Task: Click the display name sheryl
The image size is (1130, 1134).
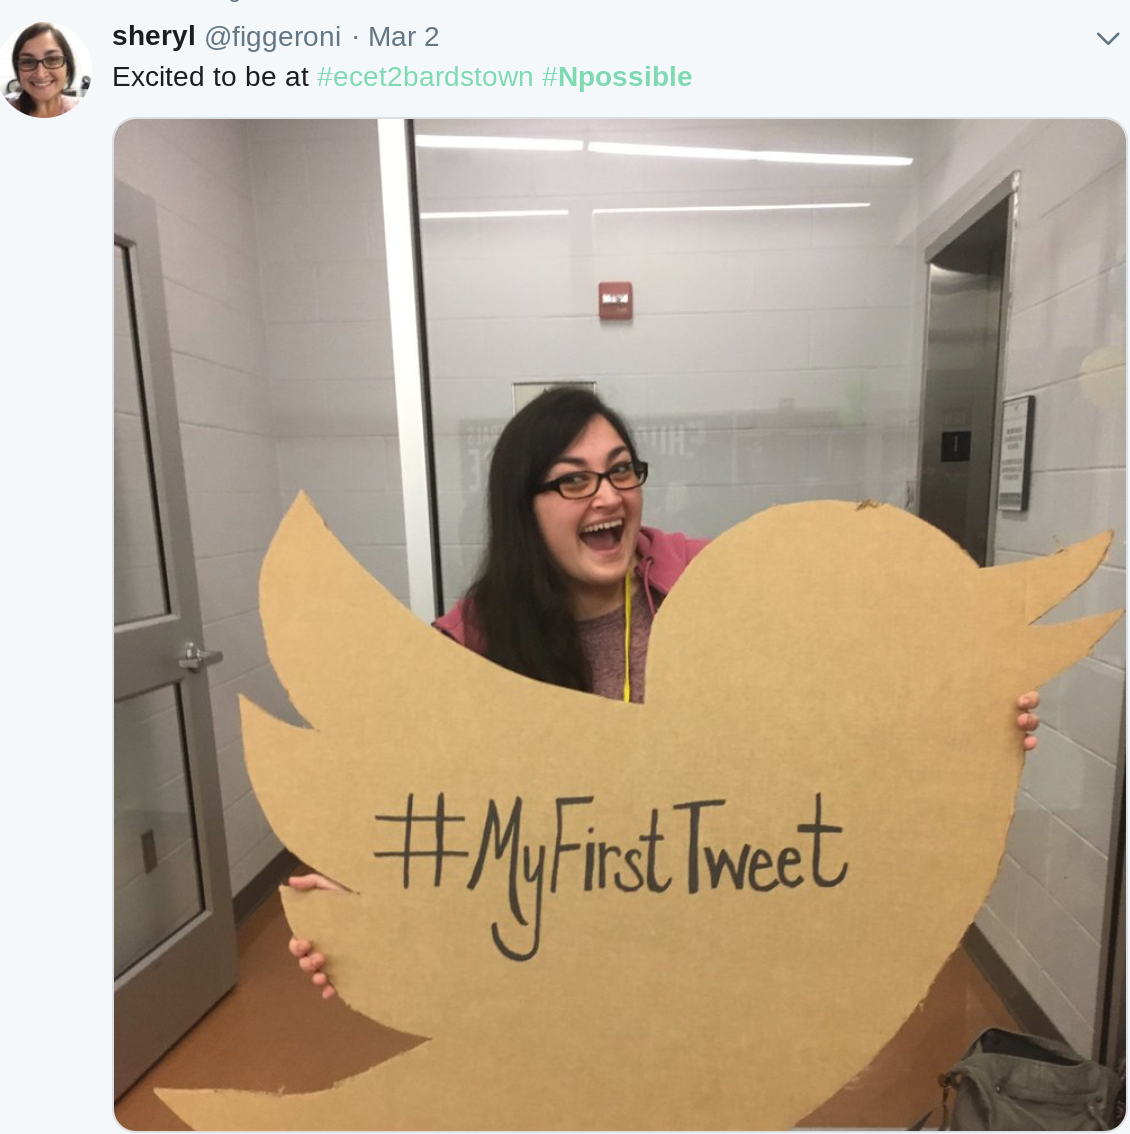Action: (x=153, y=36)
